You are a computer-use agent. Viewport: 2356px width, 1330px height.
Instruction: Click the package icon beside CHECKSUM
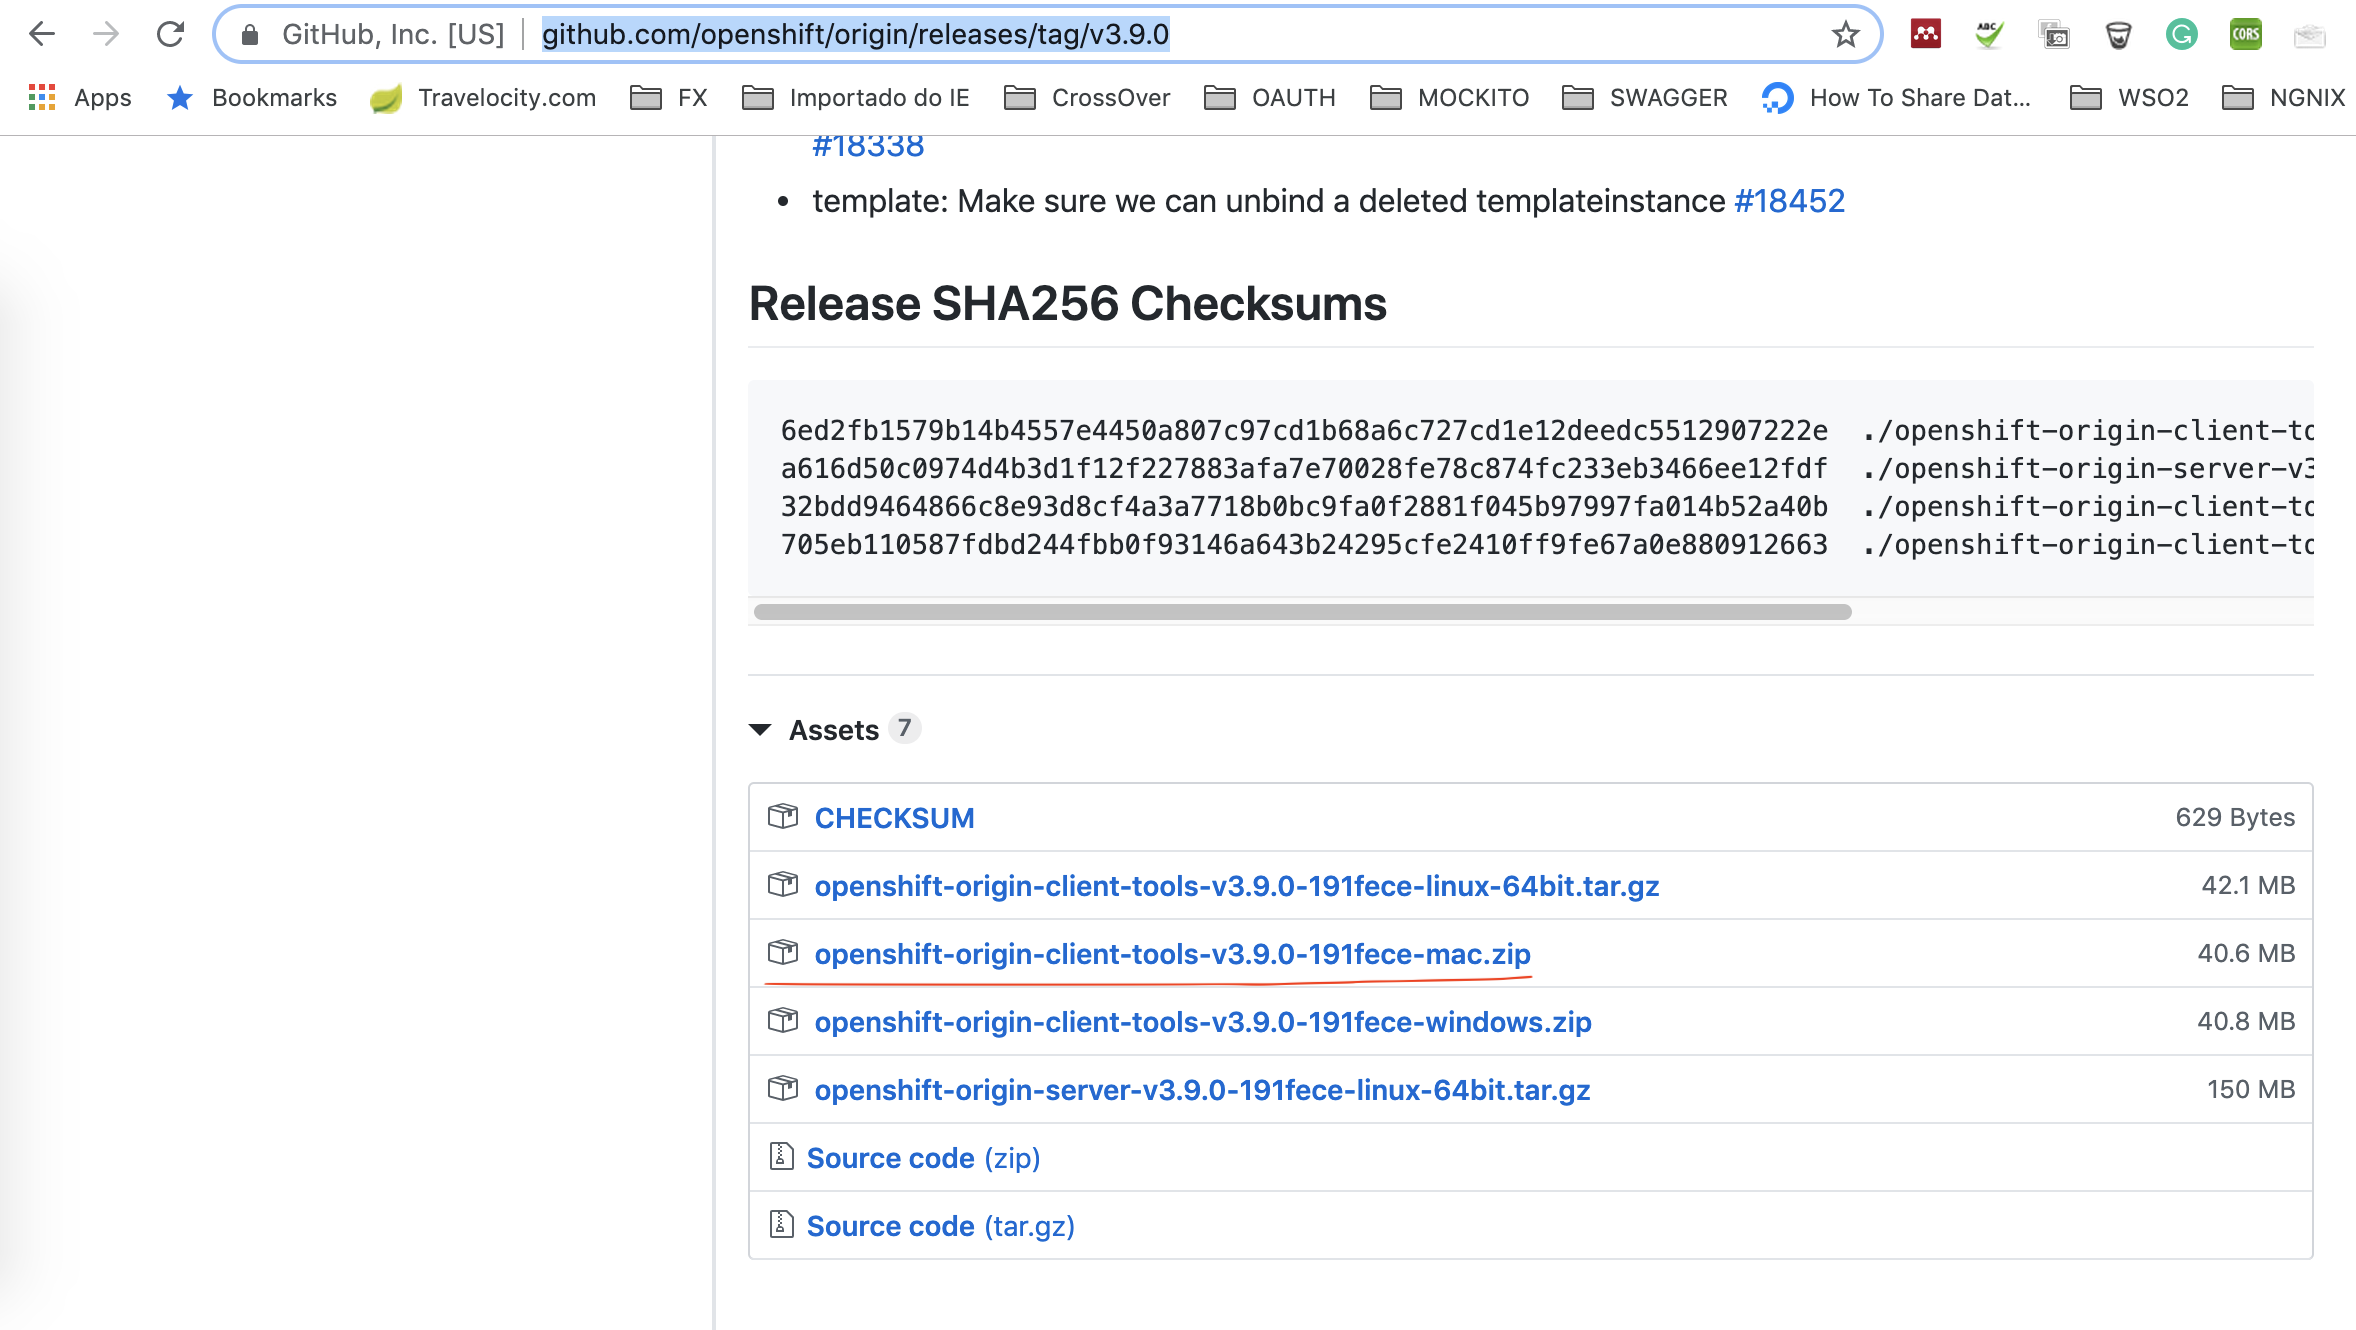[x=782, y=817]
